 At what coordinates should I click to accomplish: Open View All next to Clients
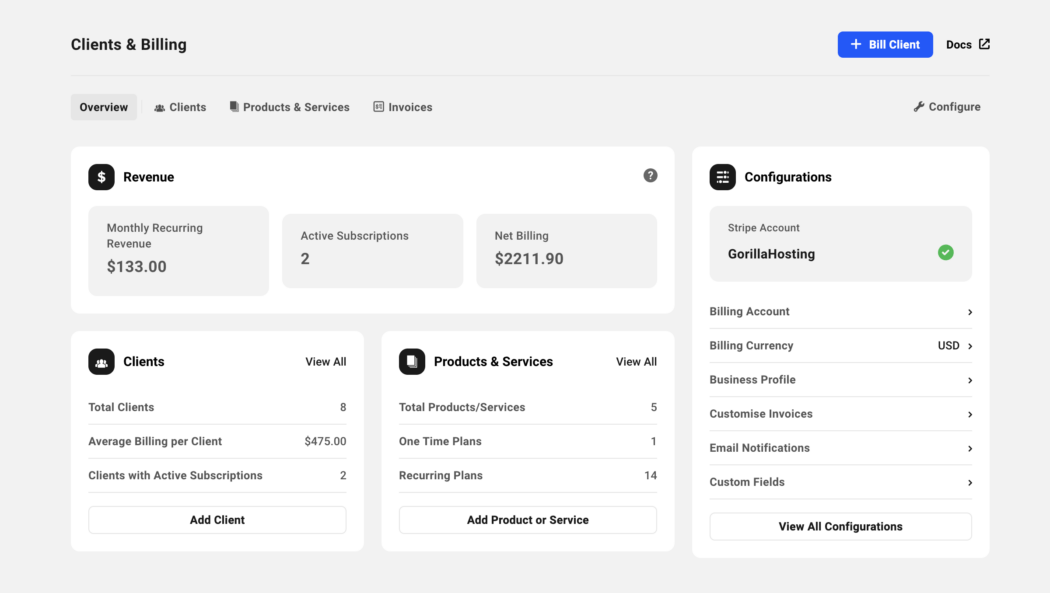click(x=325, y=361)
